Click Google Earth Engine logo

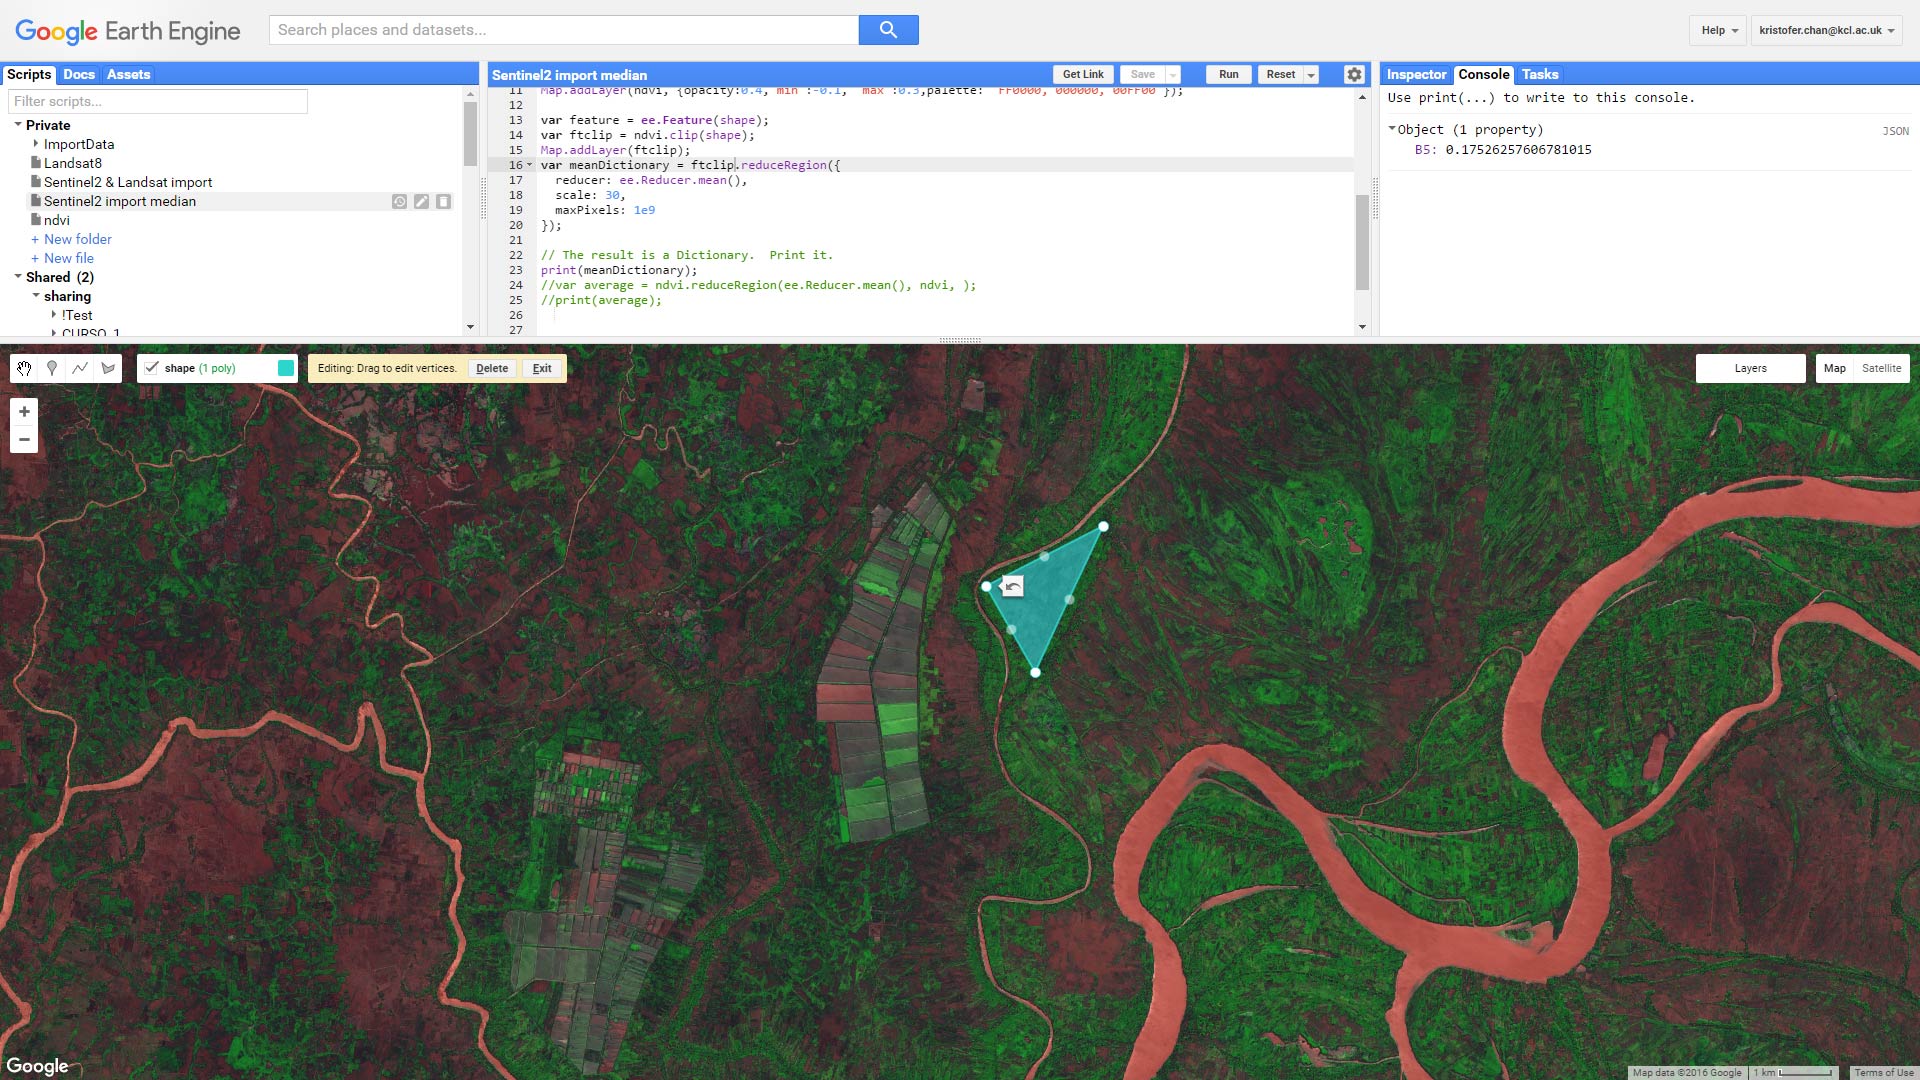point(128,31)
